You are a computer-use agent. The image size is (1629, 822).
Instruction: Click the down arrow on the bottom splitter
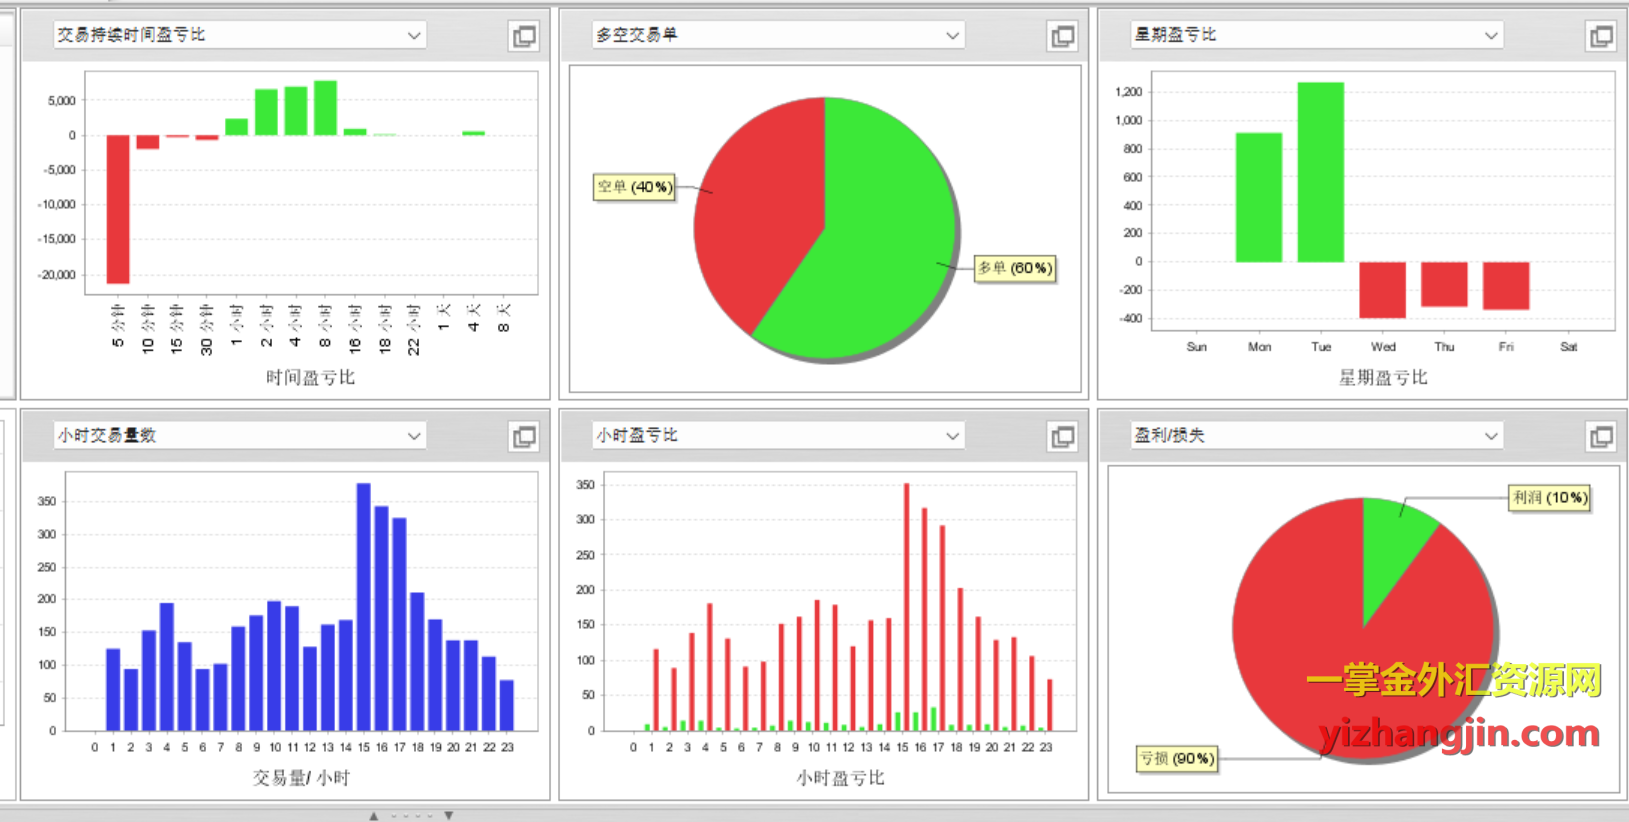pyautogui.click(x=449, y=815)
